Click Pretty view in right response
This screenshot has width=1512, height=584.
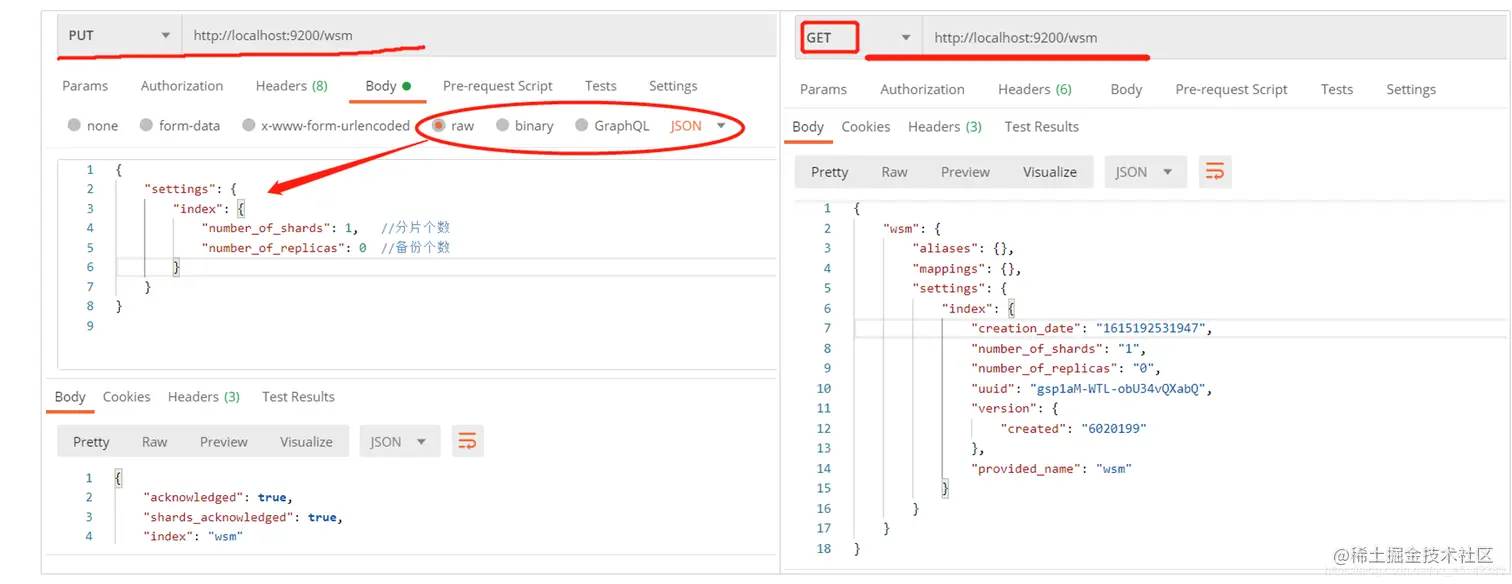[830, 172]
